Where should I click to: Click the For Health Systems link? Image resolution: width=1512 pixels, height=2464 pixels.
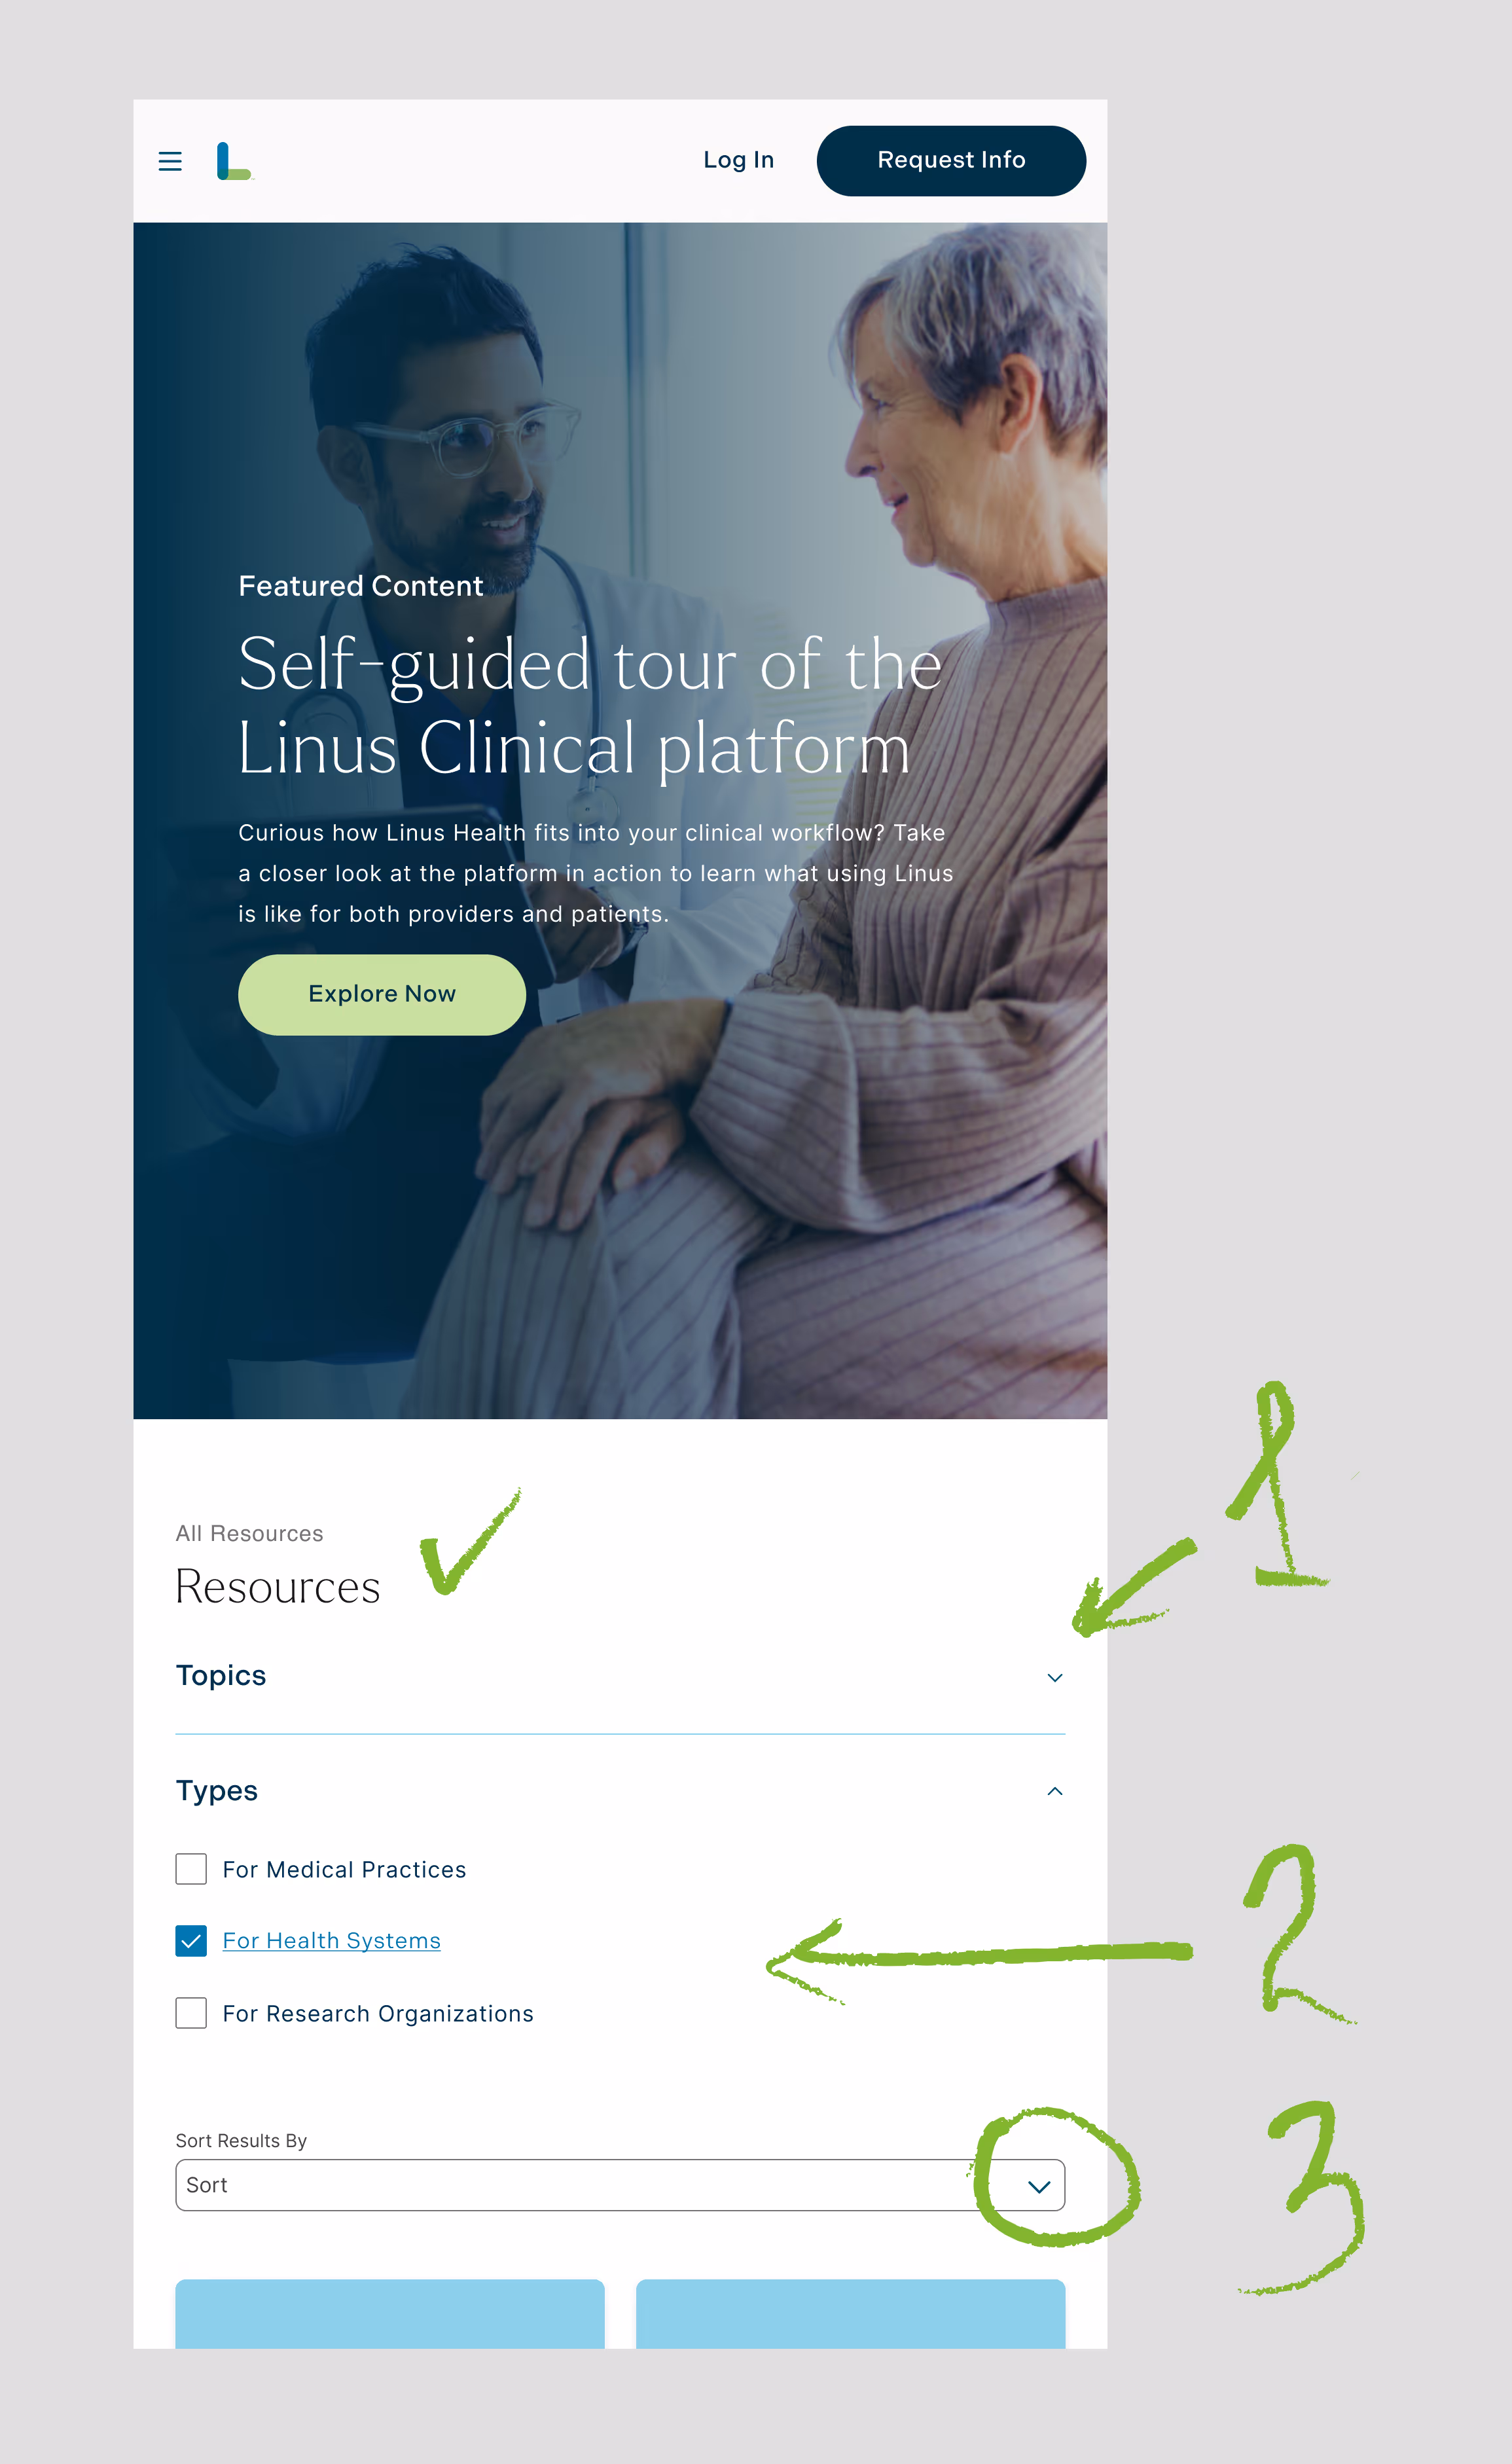click(x=331, y=1941)
